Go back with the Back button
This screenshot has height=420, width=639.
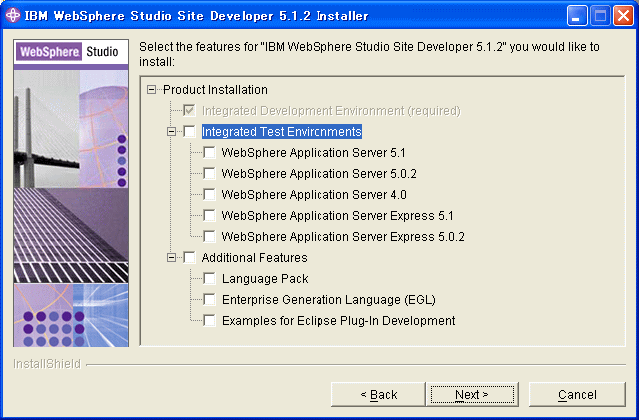click(x=379, y=394)
